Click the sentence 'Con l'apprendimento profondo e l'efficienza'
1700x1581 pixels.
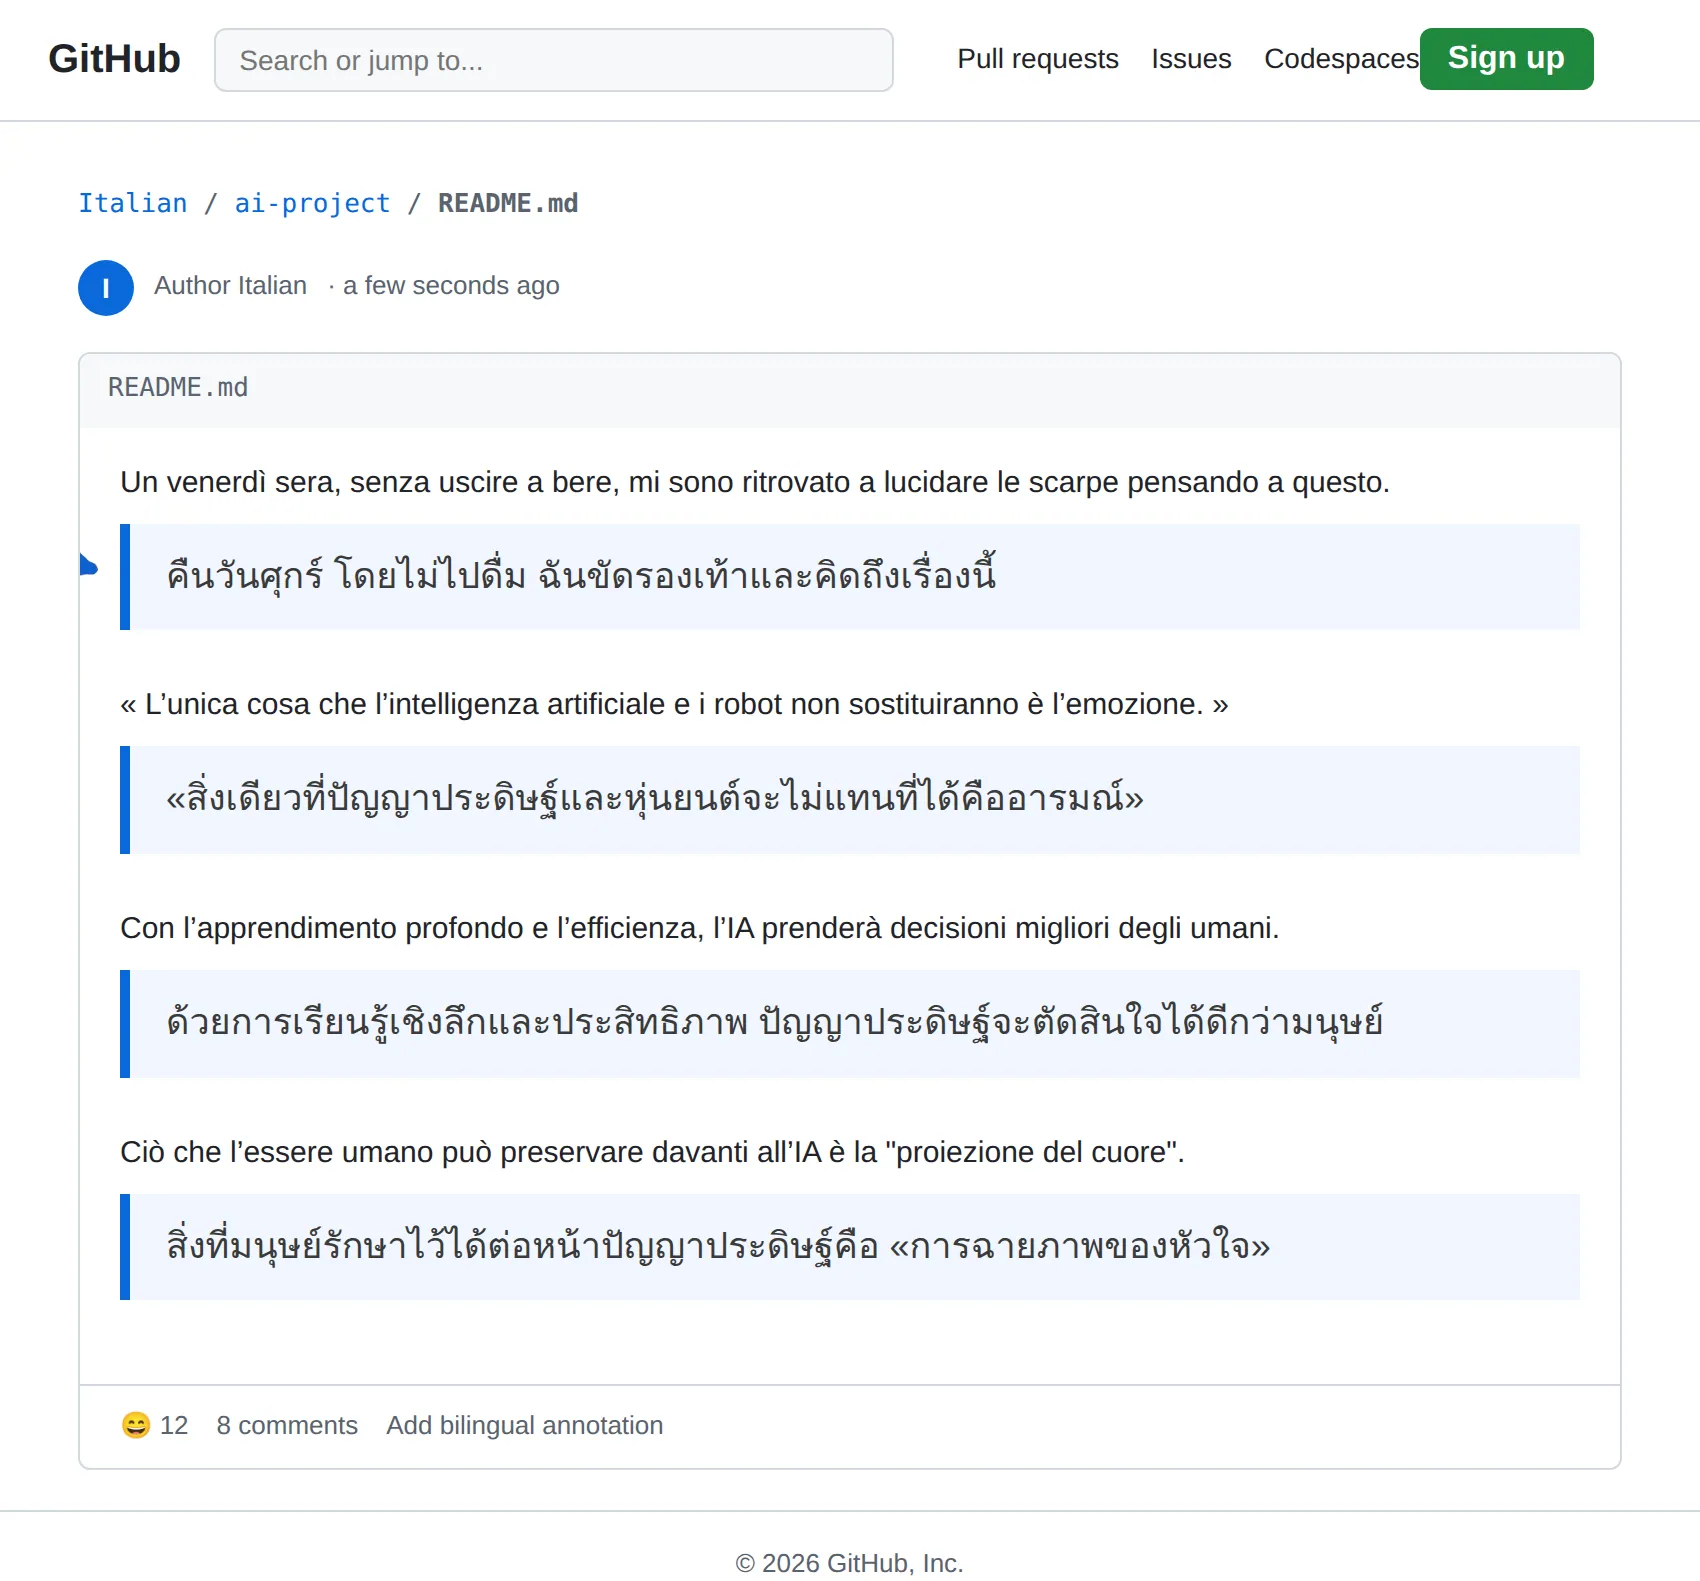click(x=700, y=928)
